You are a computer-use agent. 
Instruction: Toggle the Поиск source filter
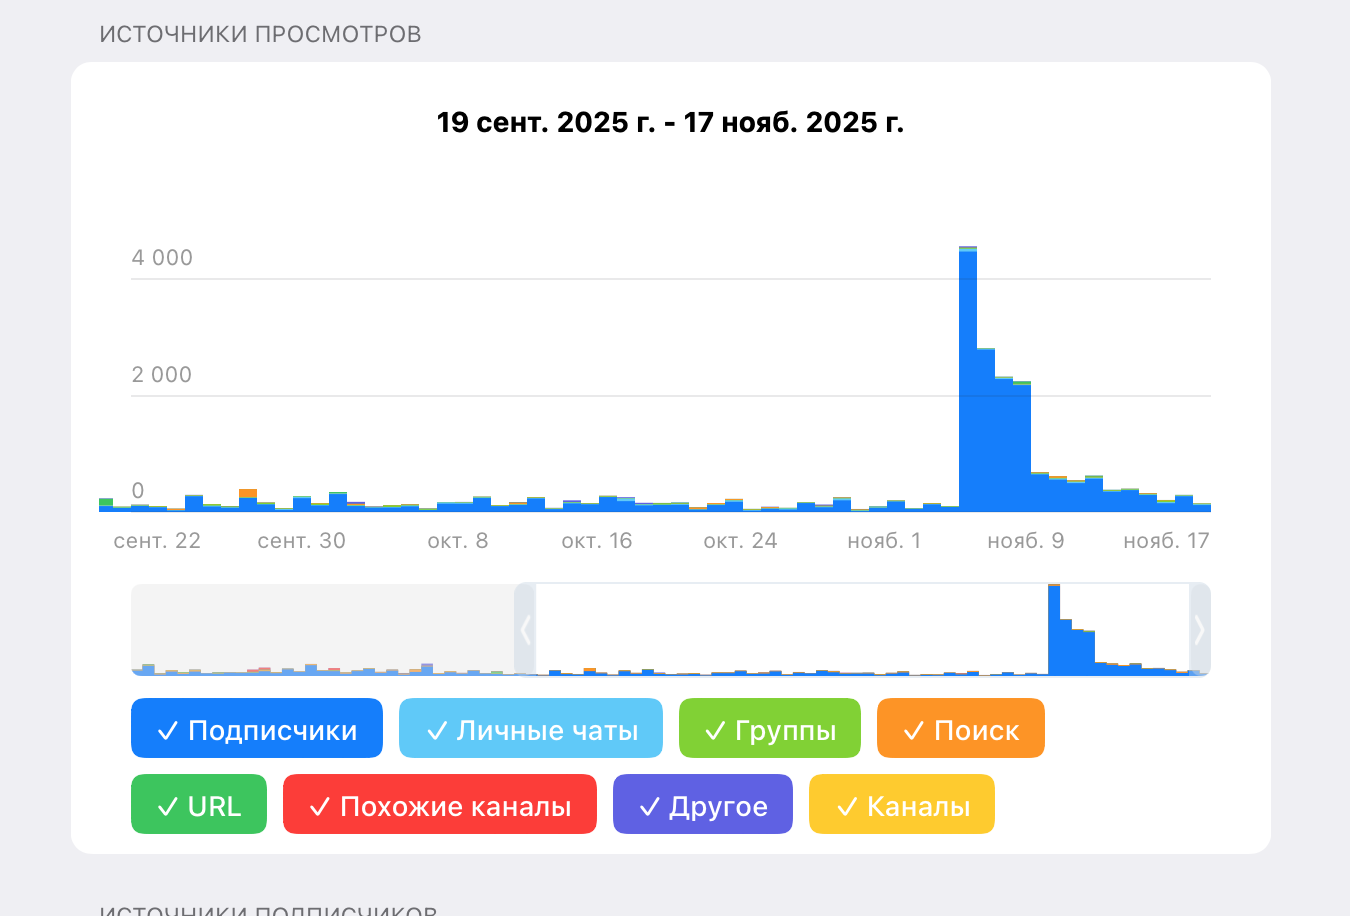coord(961,729)
